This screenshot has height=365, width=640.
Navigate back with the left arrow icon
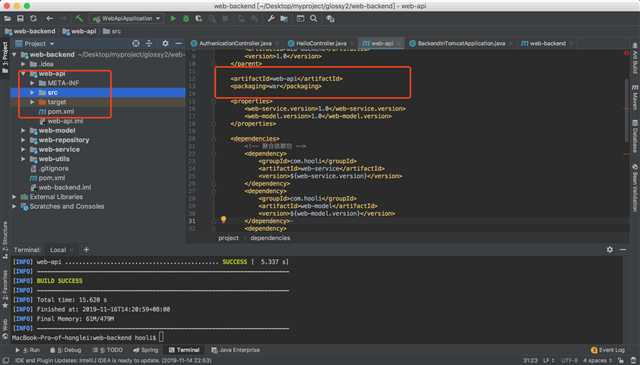[x=50, y=19]
